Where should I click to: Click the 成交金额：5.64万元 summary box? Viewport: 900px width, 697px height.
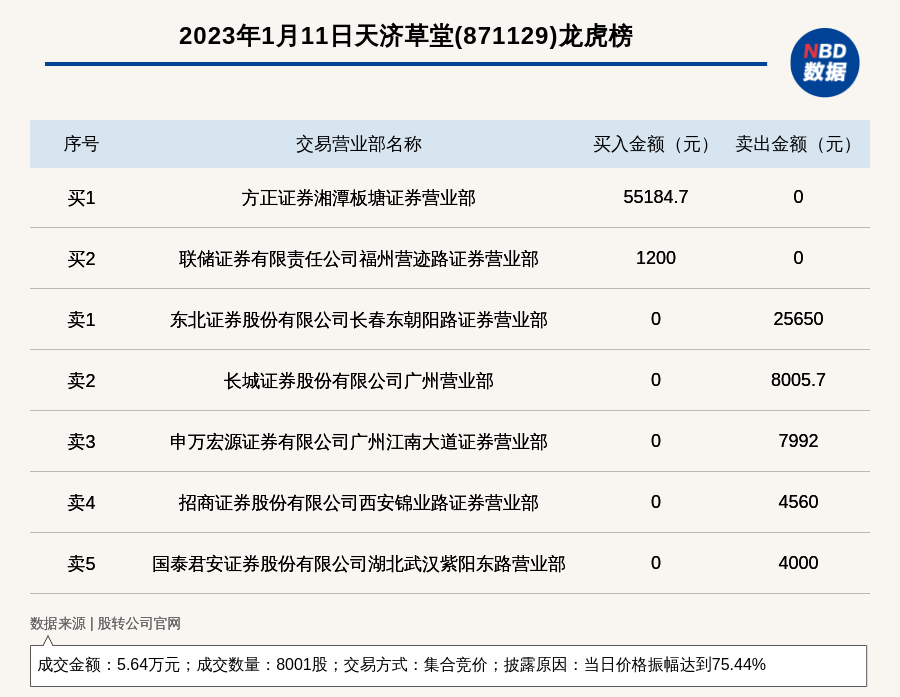tap(448, 665)
